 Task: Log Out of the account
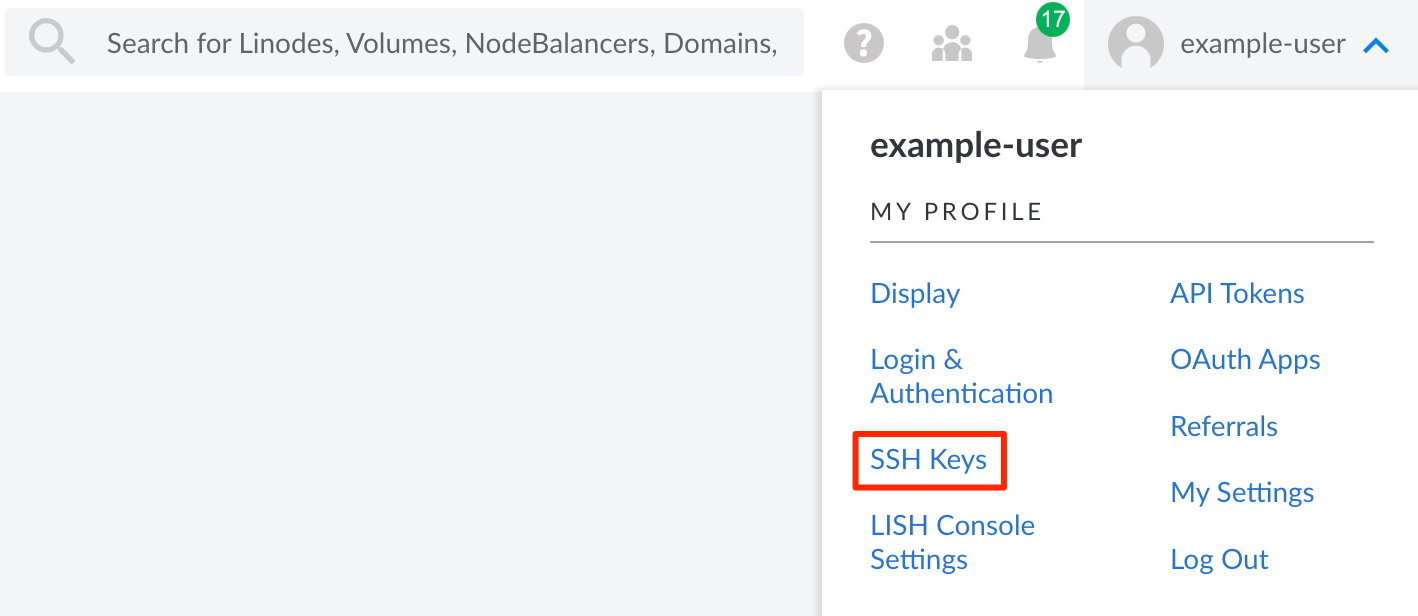[1219, 559]
